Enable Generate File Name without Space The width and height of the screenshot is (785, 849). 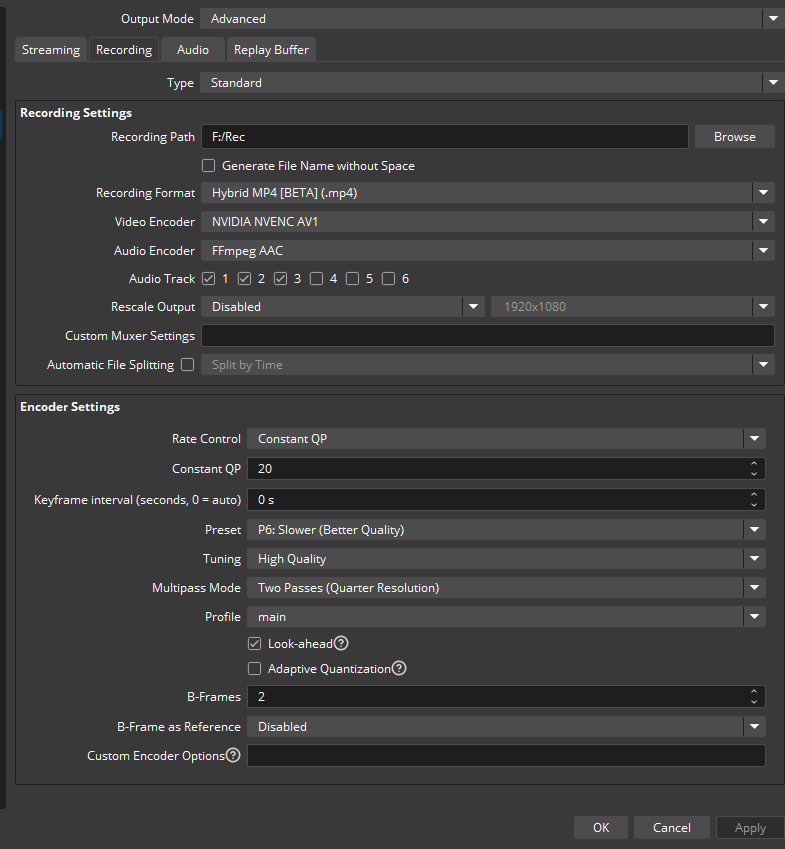[208, 166]
